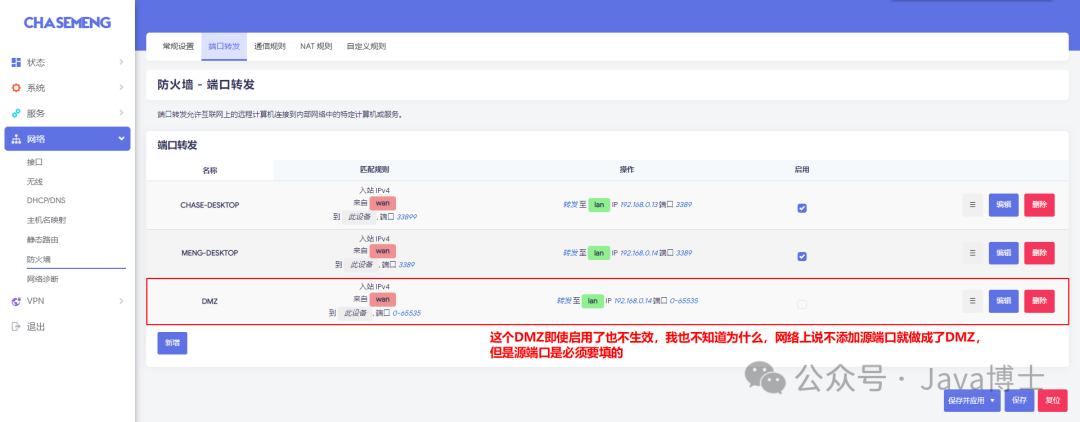Click the System gear icon in sidebar
This screenshot has width=1080, height=422.
[16, 88]
